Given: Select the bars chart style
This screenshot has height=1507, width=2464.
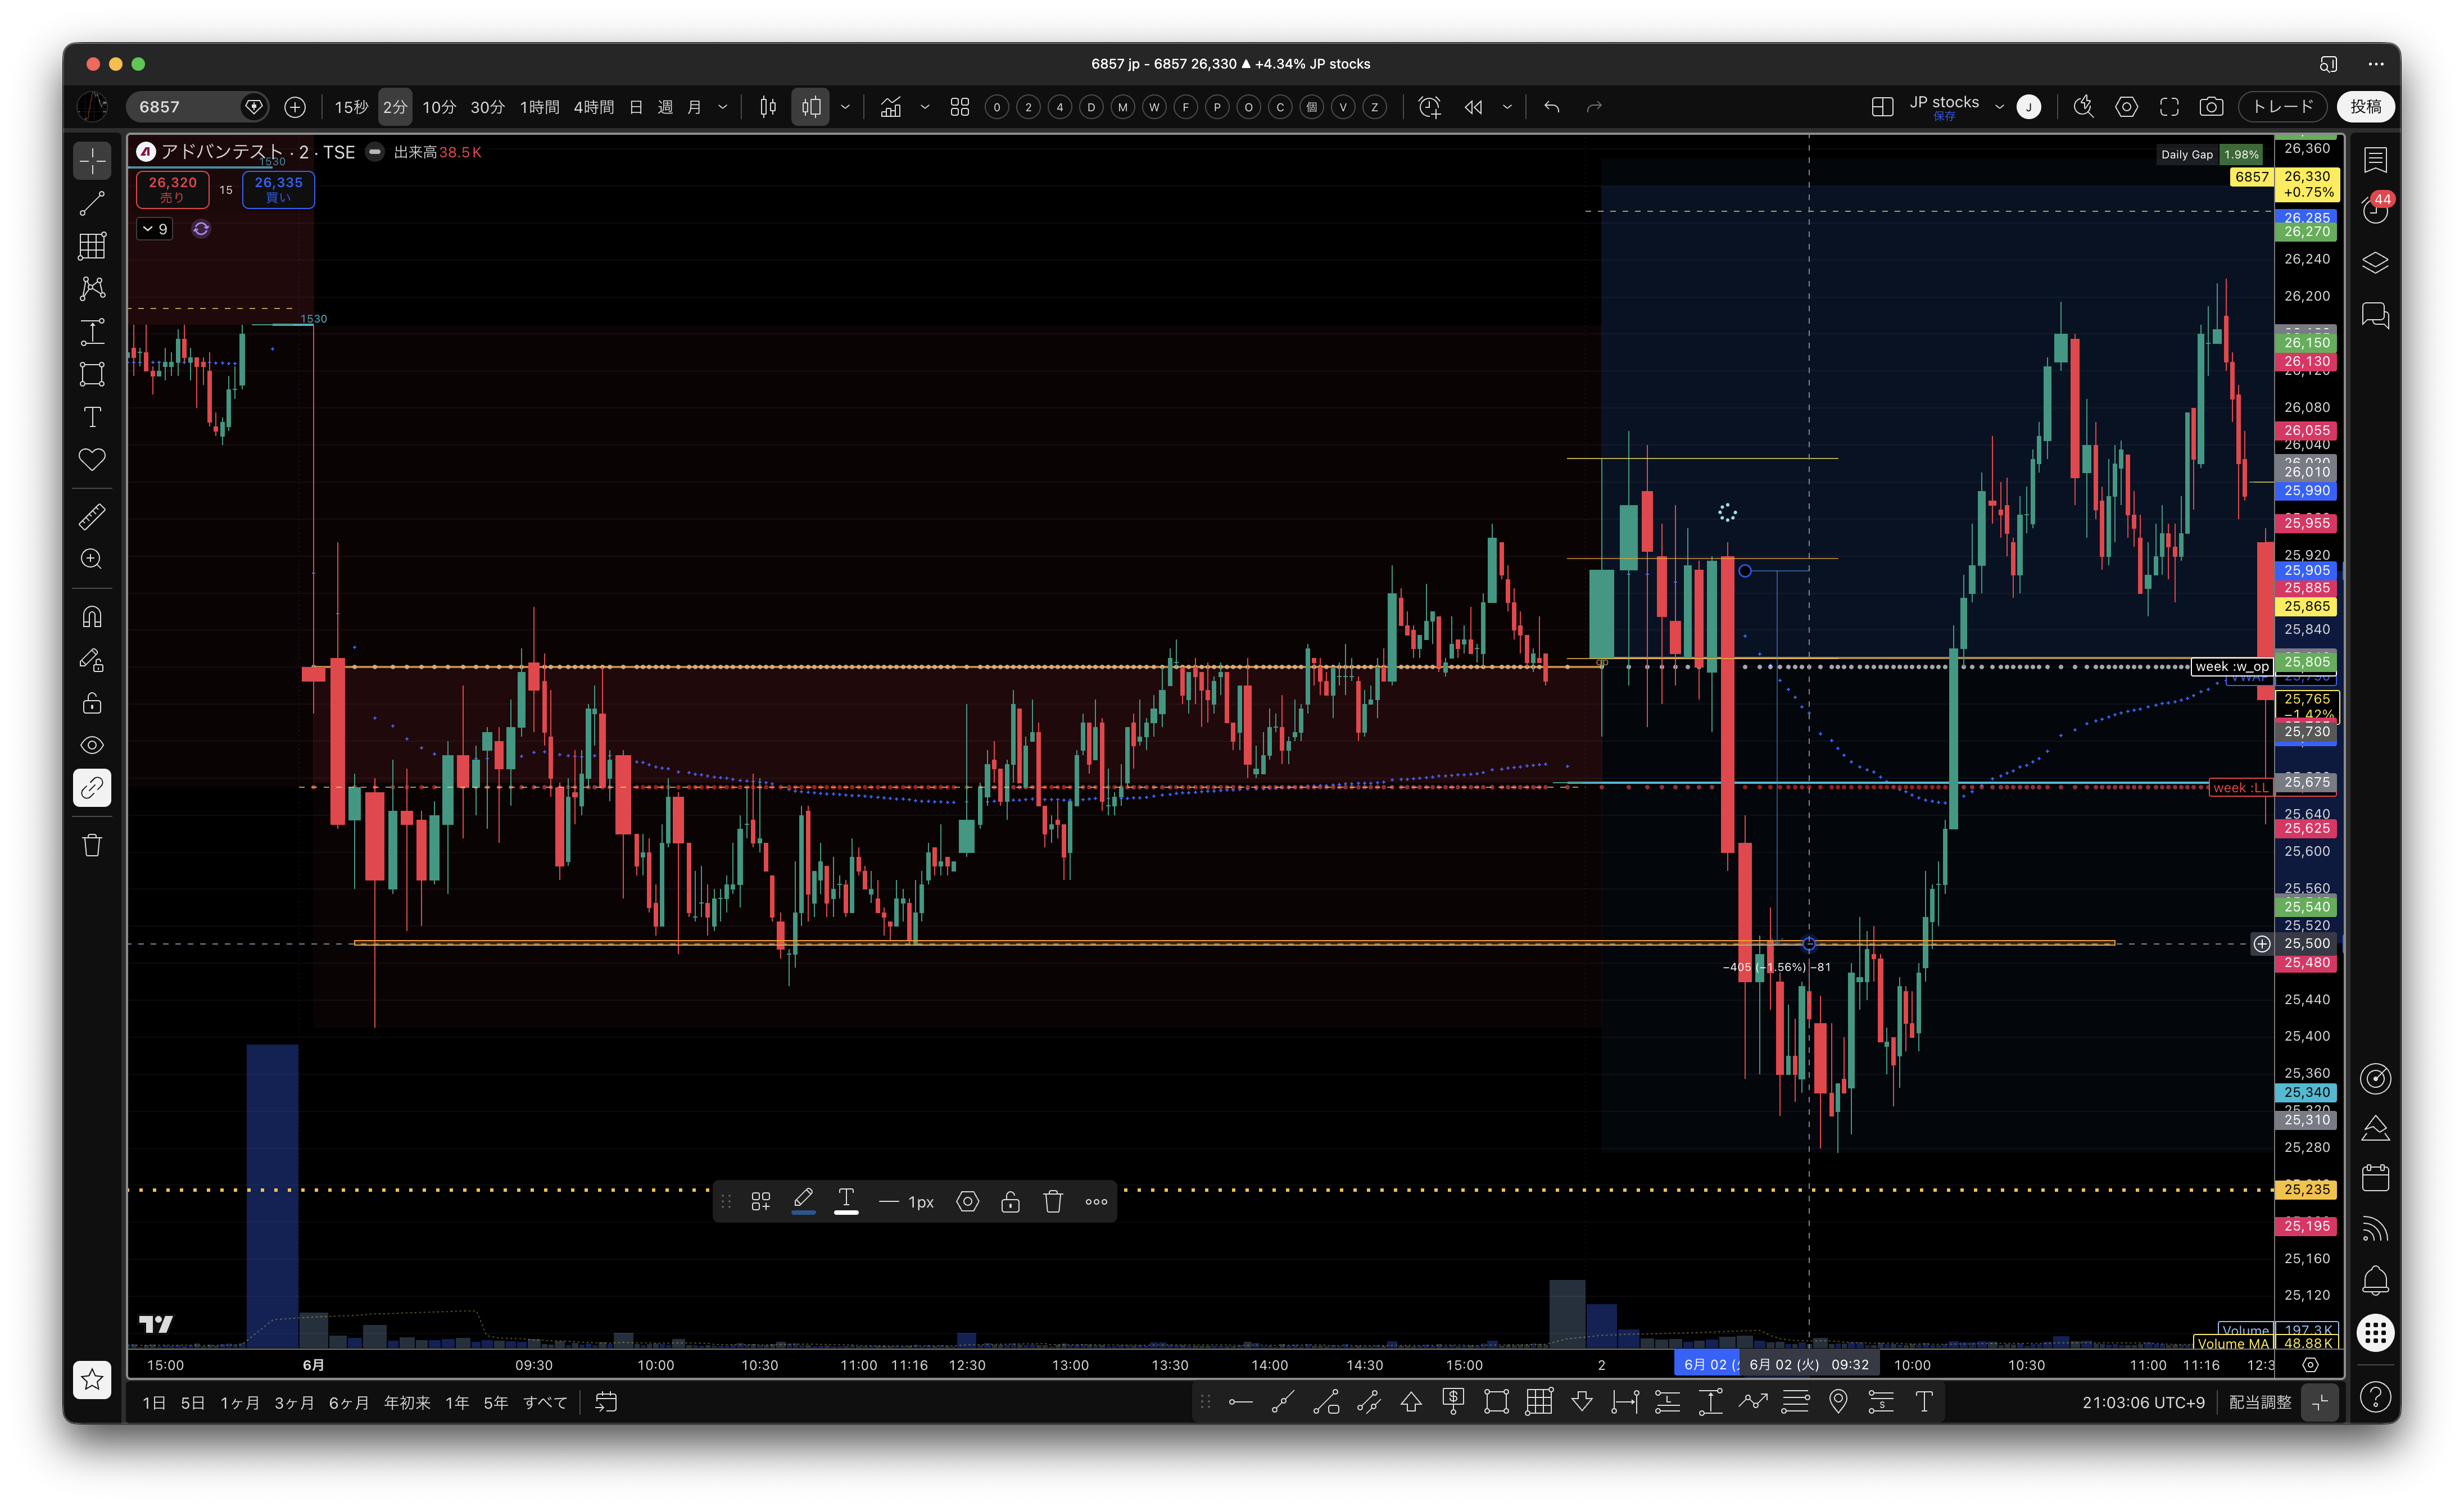Looking at the screenshot, I should tap(768, 107).
